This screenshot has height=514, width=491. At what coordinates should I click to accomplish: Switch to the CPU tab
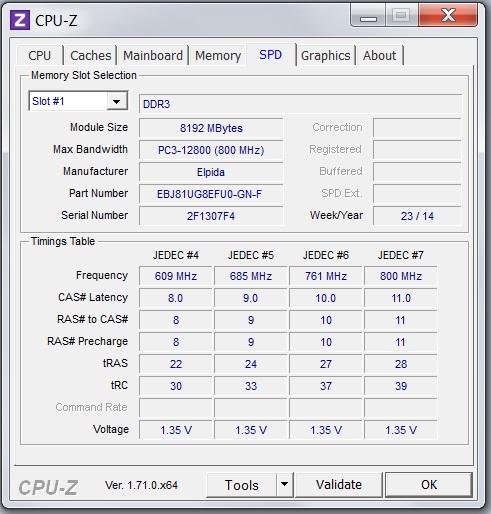click(40, 56)
